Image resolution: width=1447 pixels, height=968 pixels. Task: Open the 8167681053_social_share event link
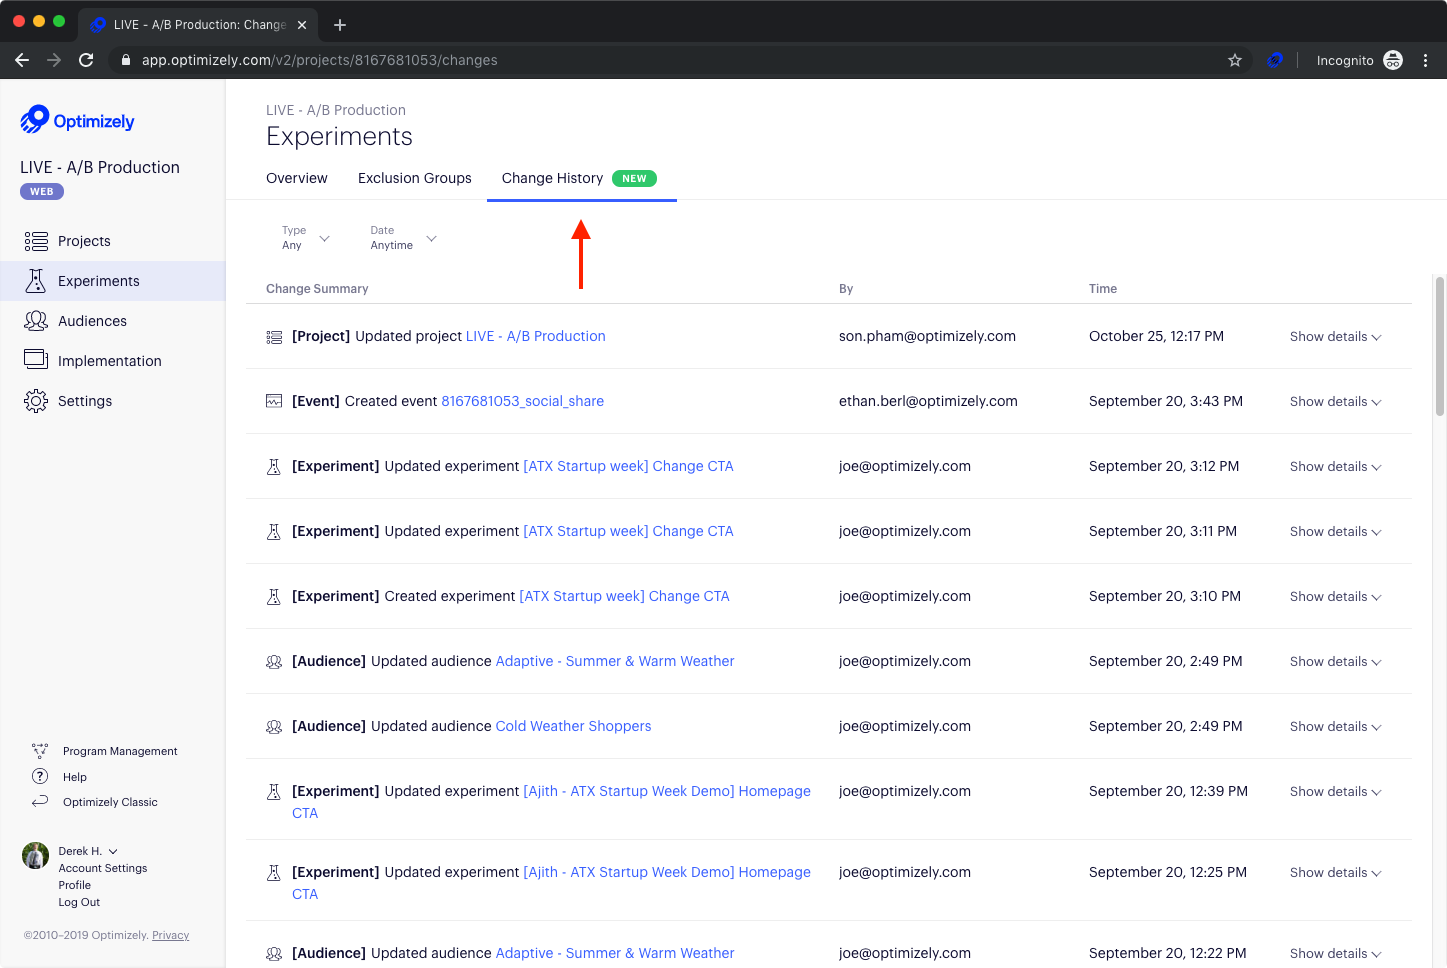[523, 401]
